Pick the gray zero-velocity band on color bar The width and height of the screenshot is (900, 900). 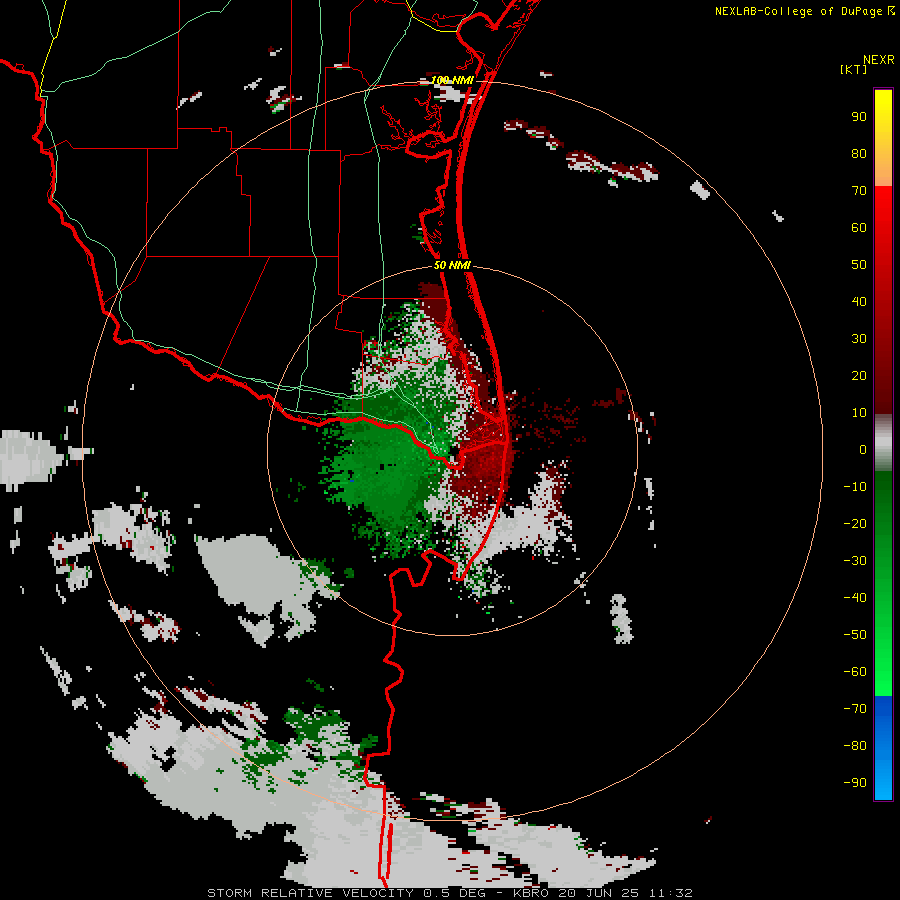883,443
